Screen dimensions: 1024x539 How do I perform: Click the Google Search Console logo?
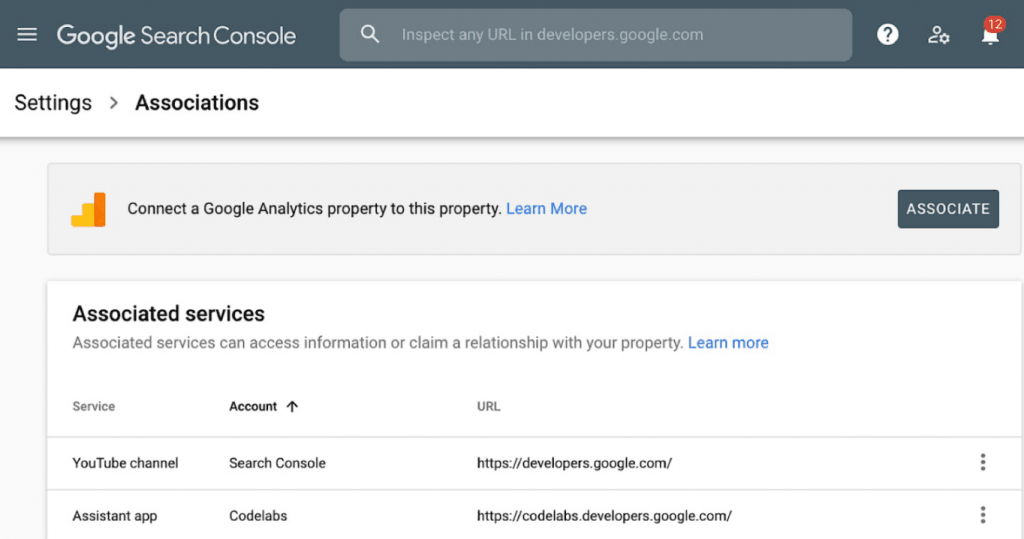[x=176, y=35]
